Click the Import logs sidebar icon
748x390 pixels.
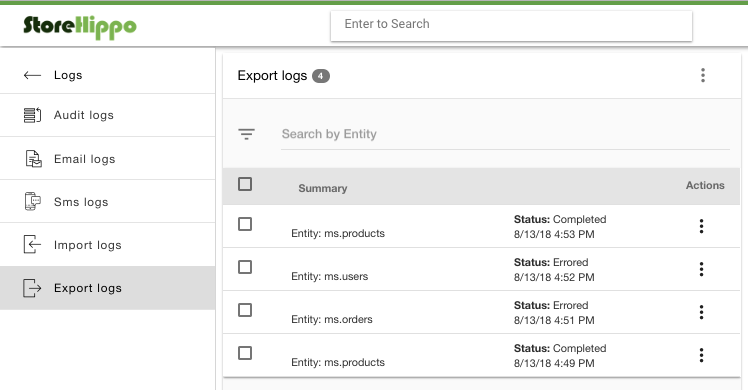point(32,245)
